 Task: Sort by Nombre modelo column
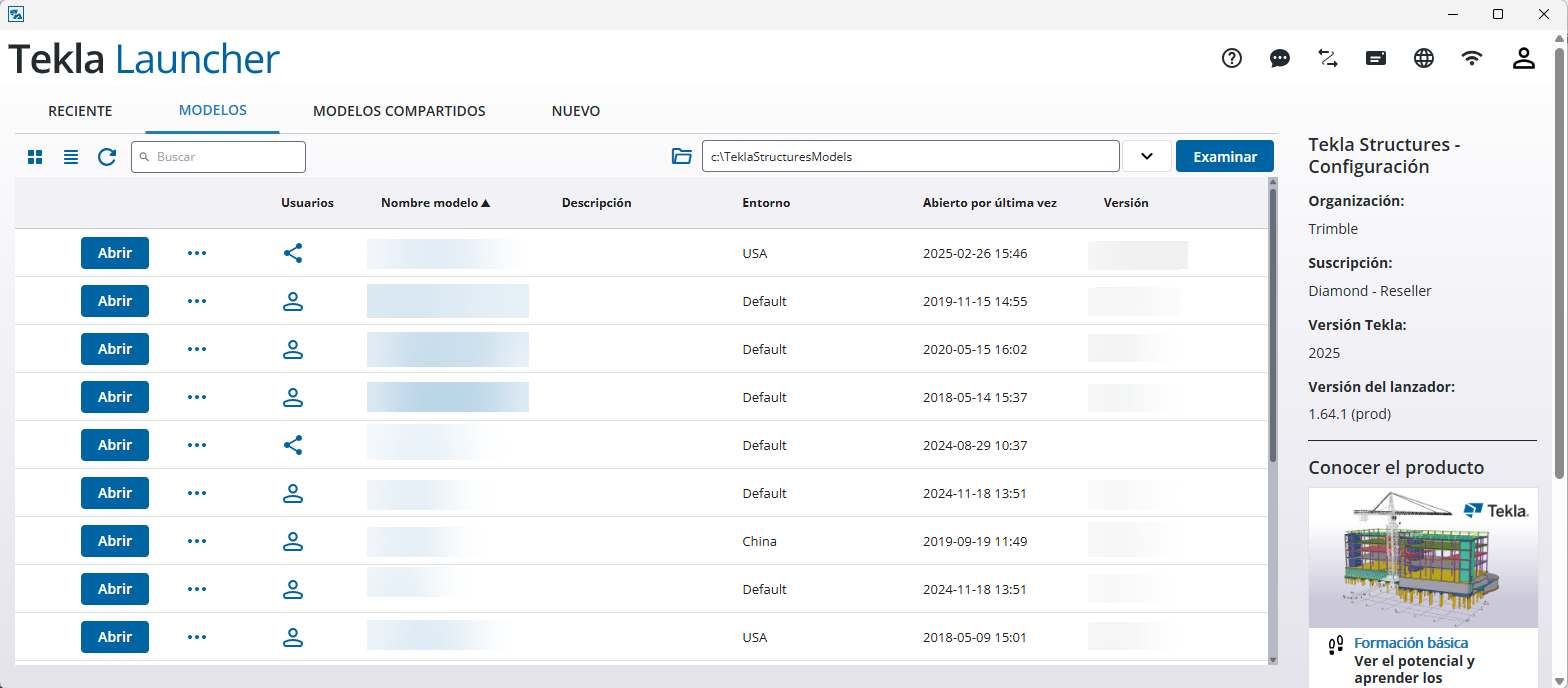[x=436, y=203]
